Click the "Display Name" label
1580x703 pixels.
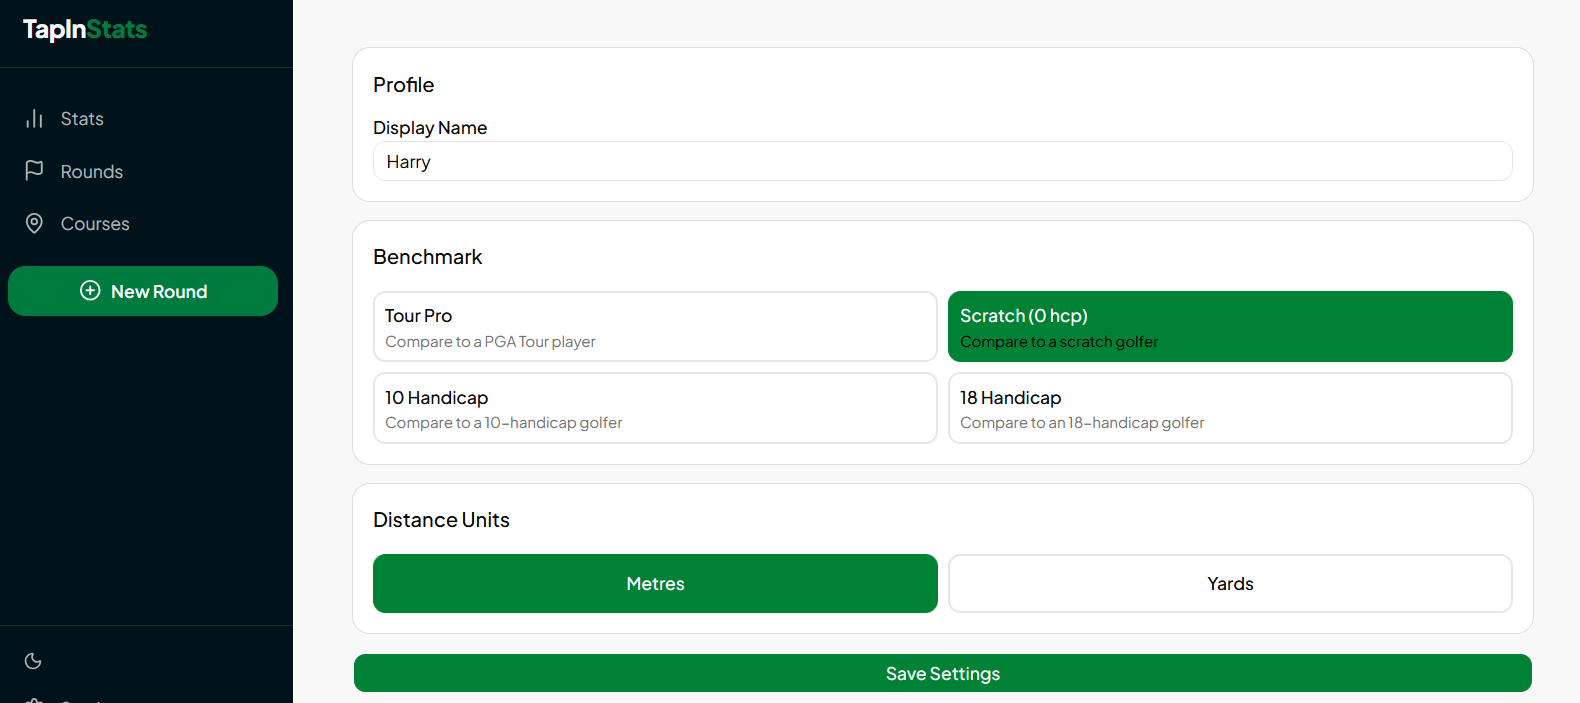coord(430,128)
